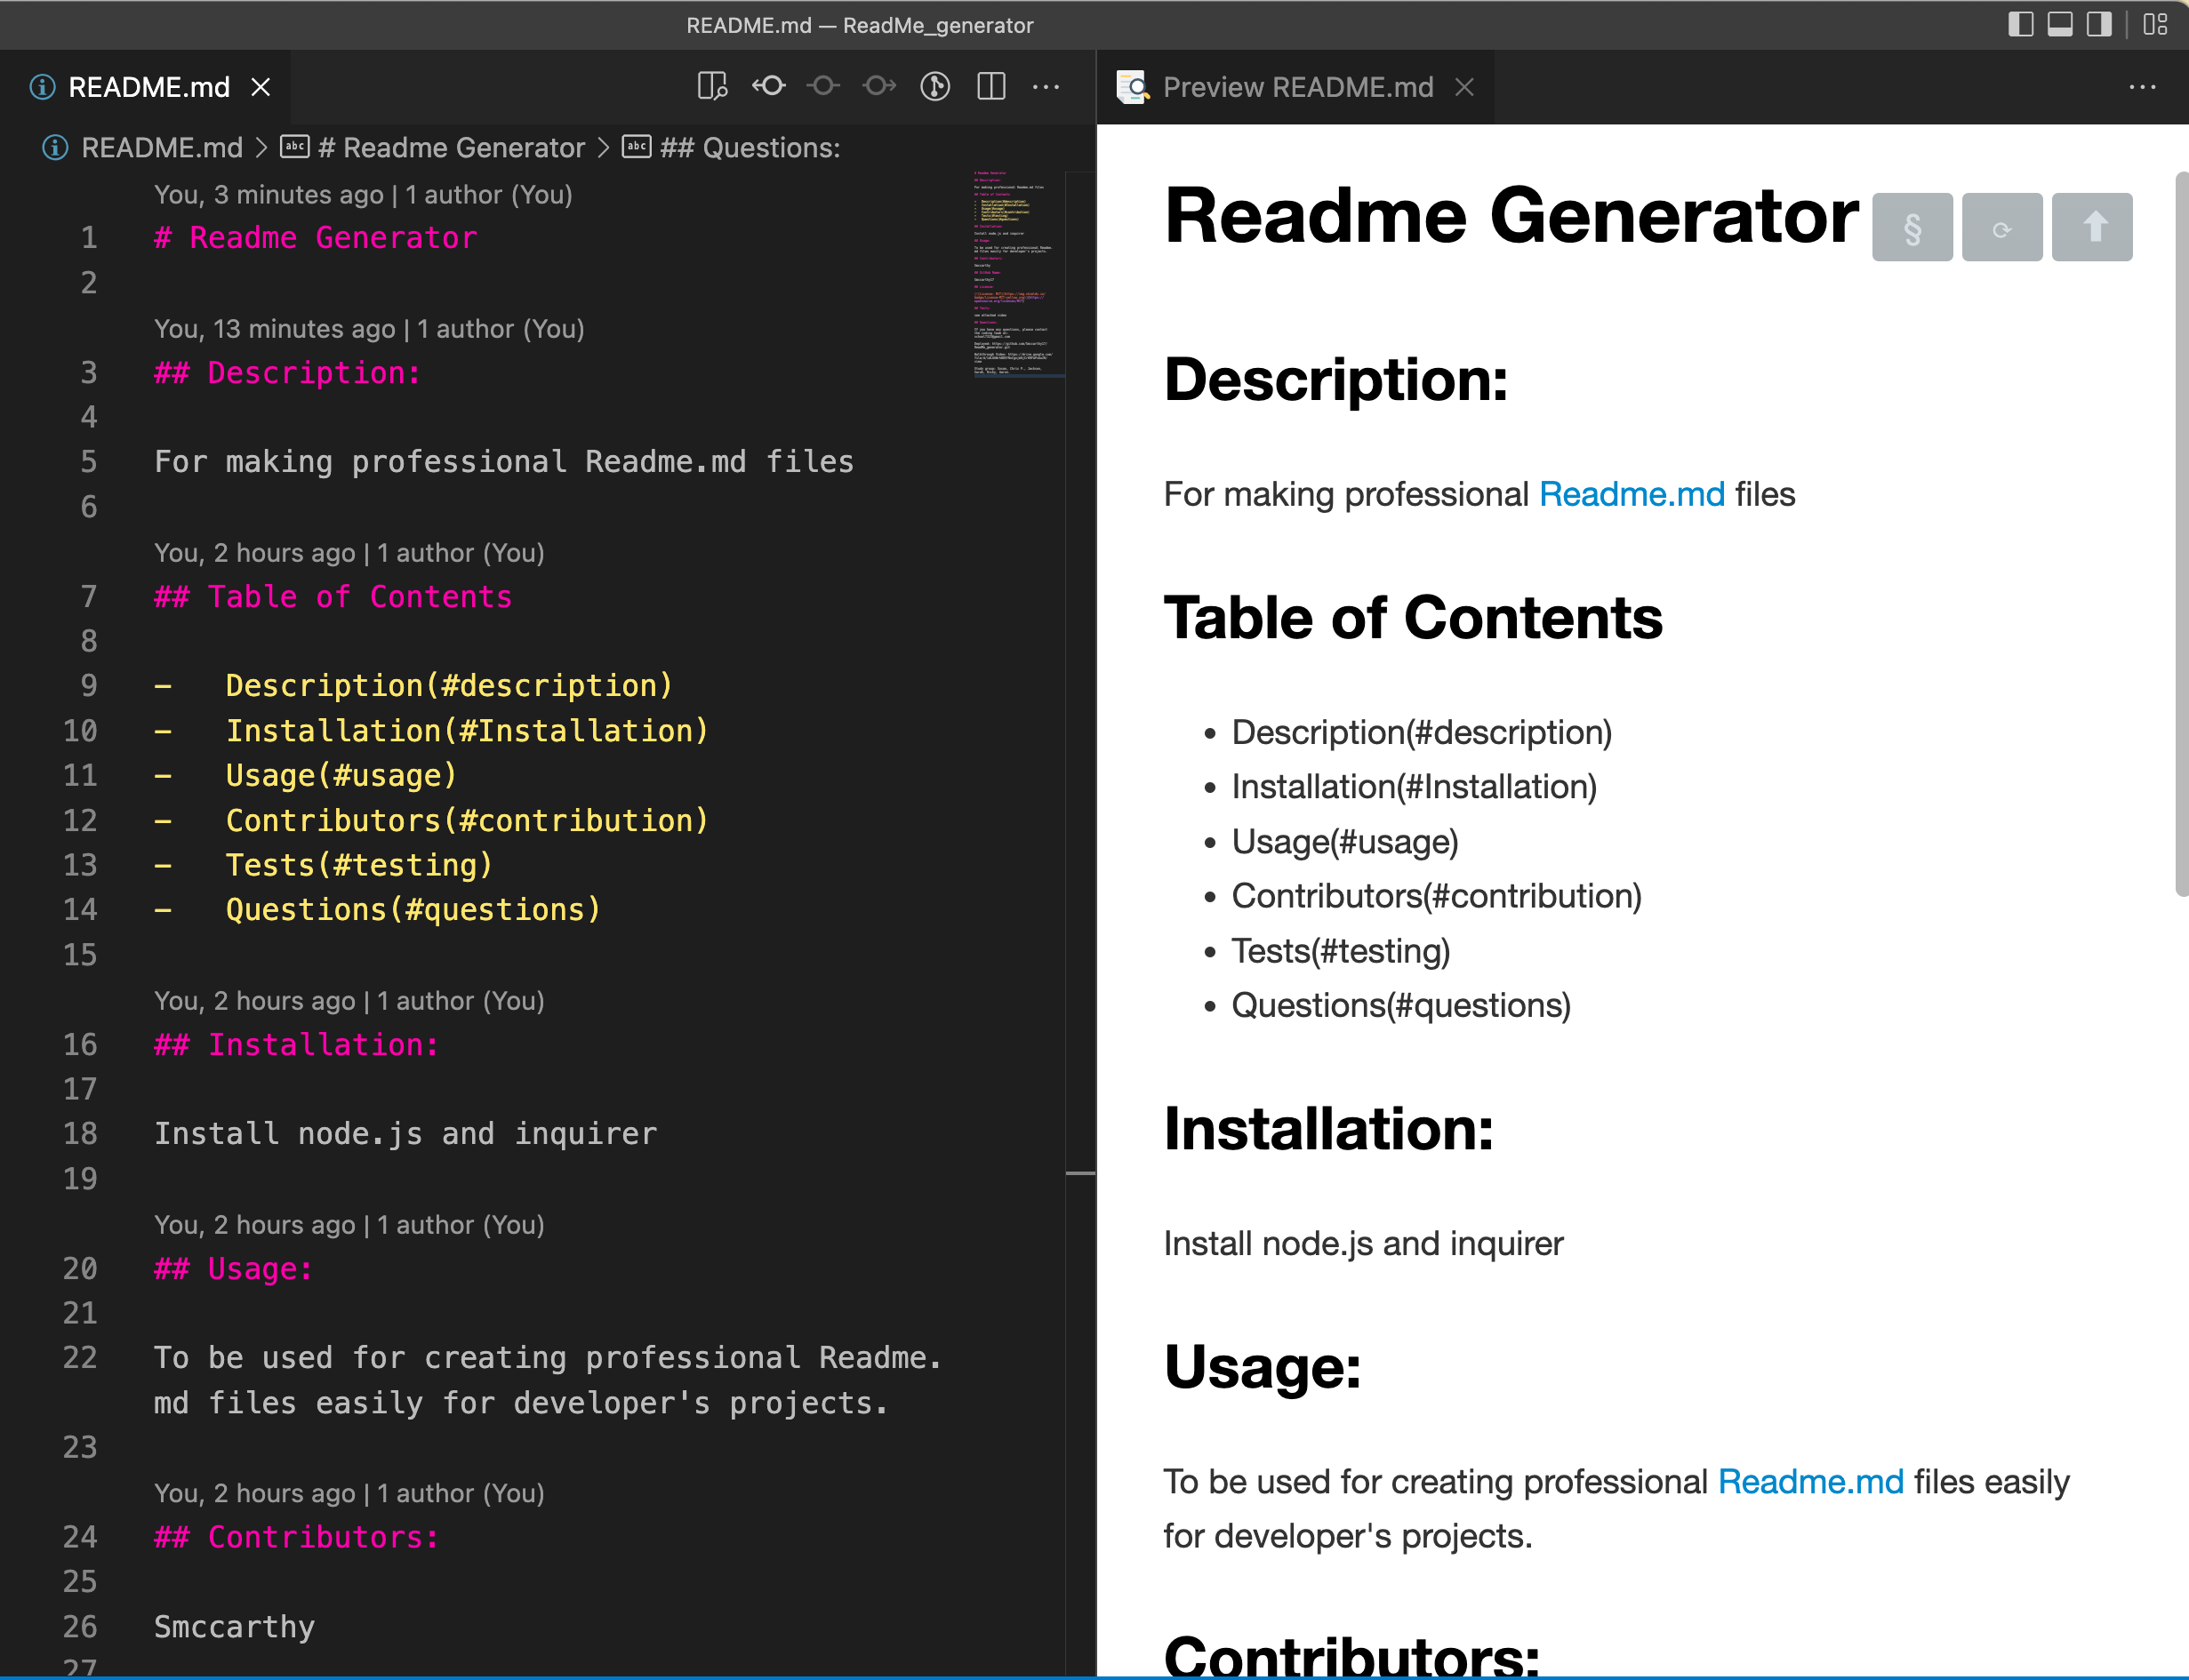The image size is (2189, 1680).
Task: Go to previous change with left arrow icon
Action: point(769,87)
